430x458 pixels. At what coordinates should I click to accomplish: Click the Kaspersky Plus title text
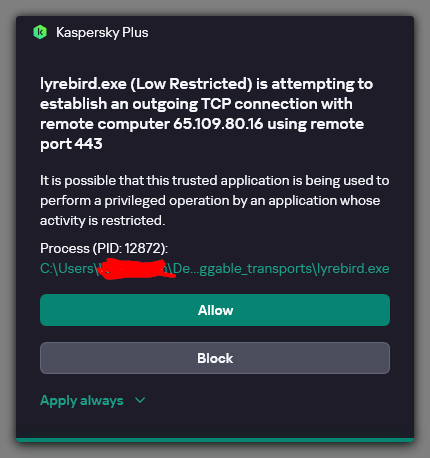(102, 33)
